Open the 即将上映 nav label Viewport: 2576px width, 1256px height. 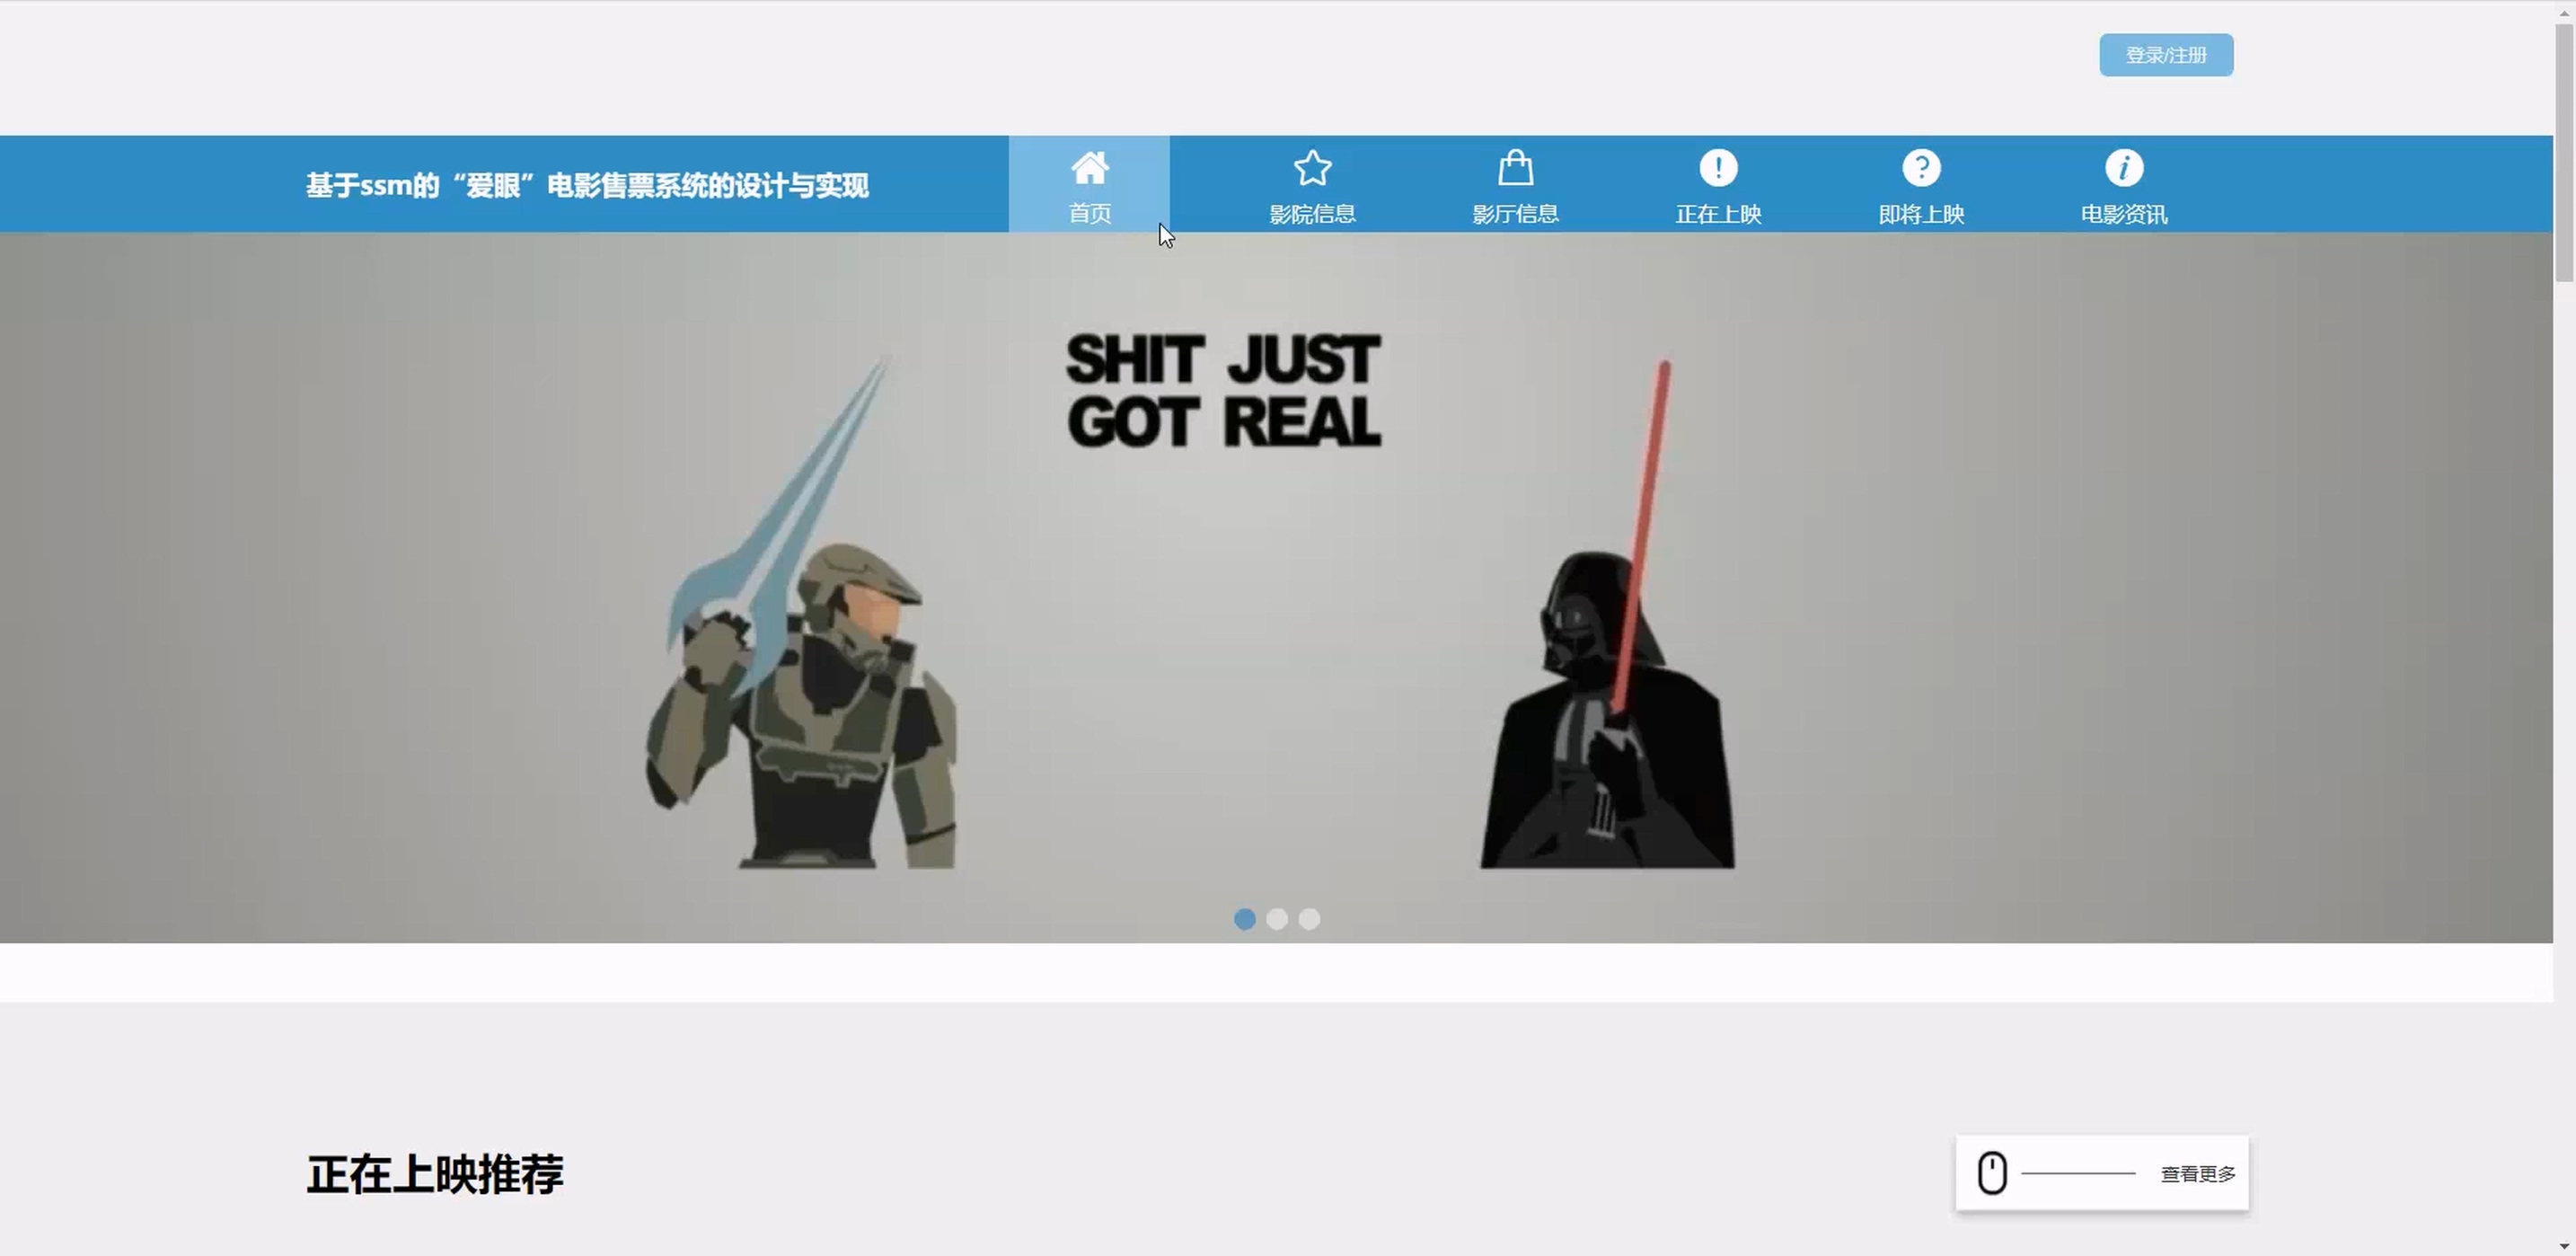tap(1921, 214)
